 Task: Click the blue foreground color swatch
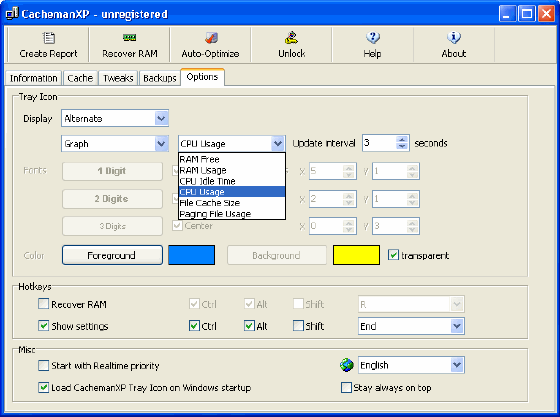coord(191,255)
